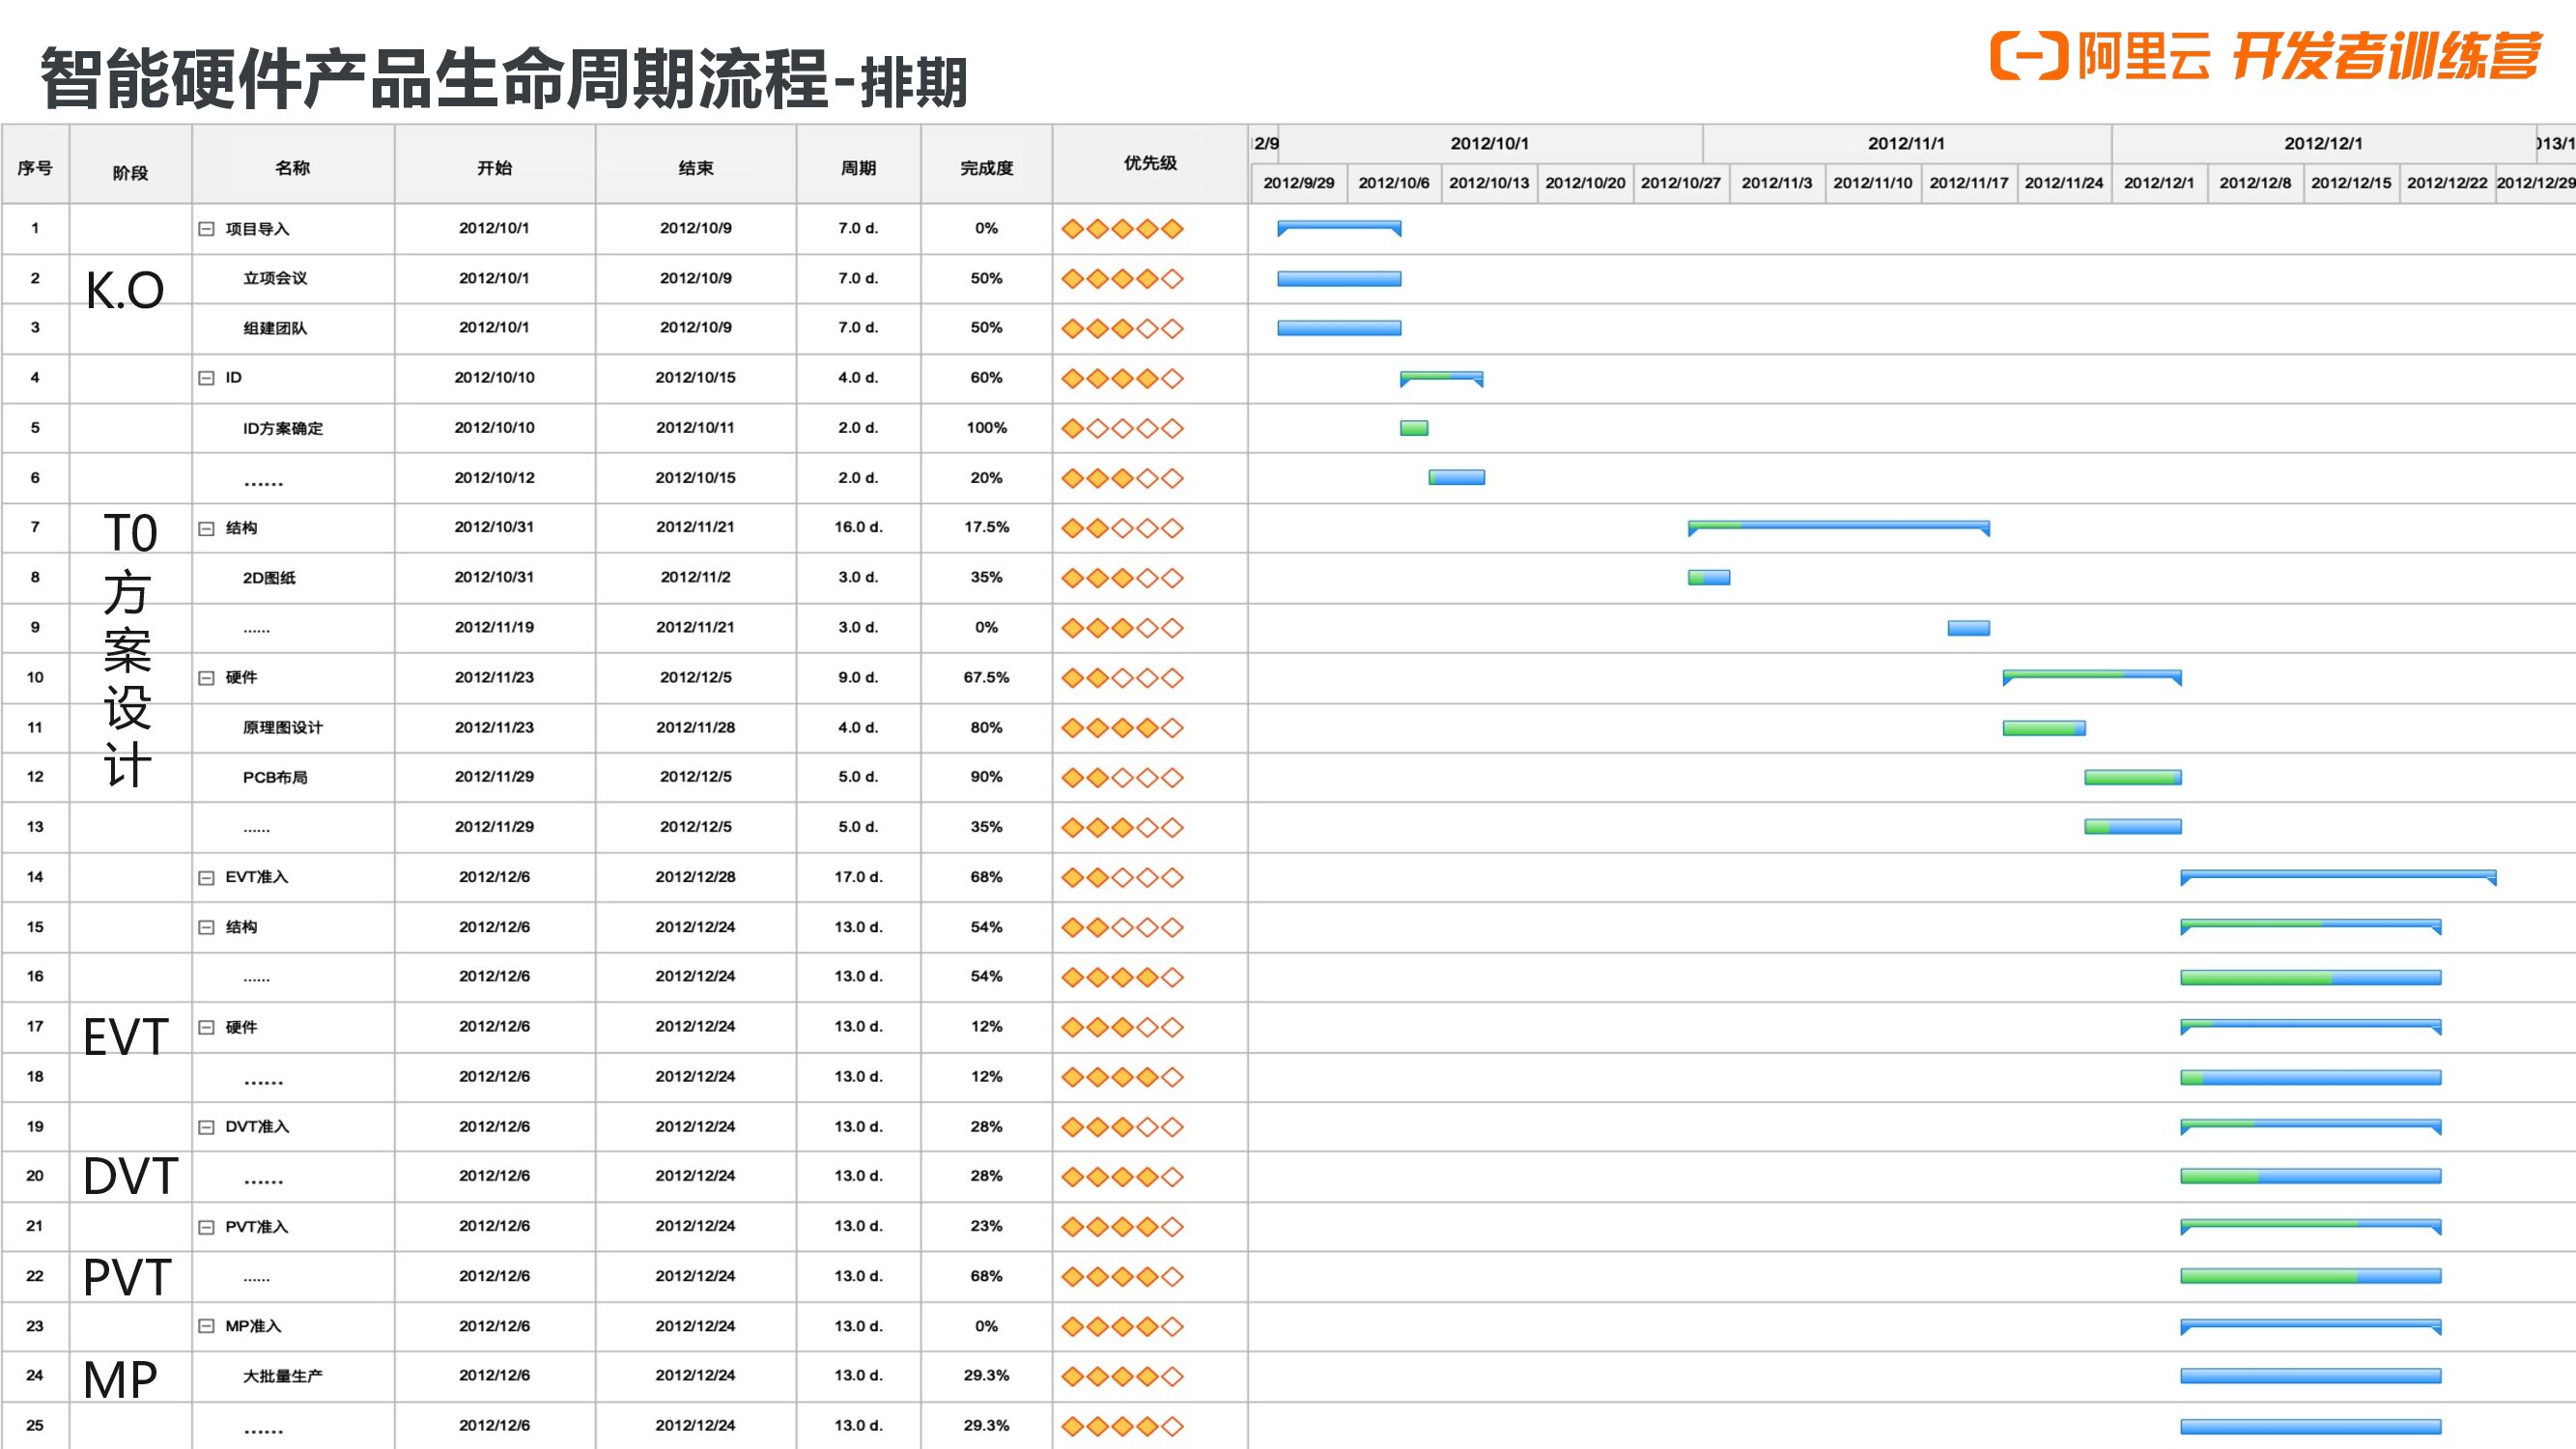This screenshot has width=2576, height=1449.
Task: Click the Gantt bar for PCB布局
Action: tap(2132, 777)
